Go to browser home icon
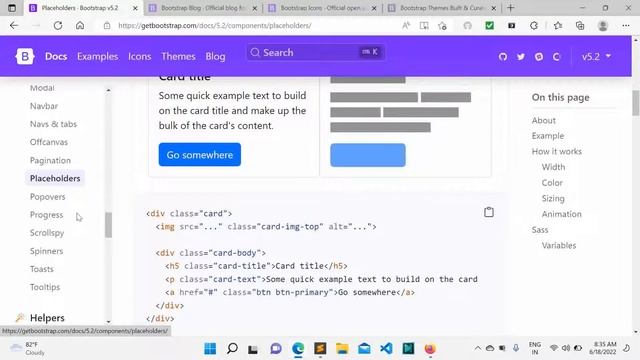640x360 pixels. [80, 25]
